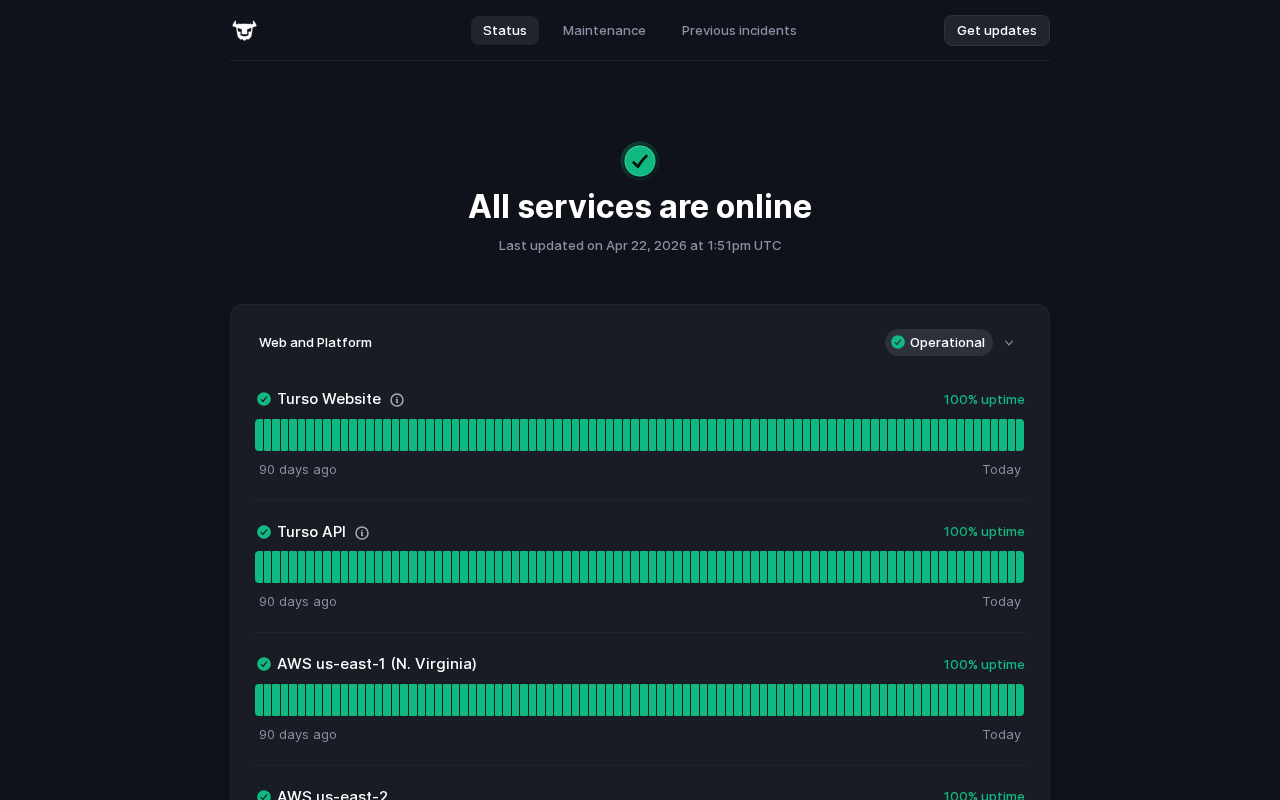The image size is (1280, 800).
Task: Click the Turso Website service name
Action: coord(329,399)
